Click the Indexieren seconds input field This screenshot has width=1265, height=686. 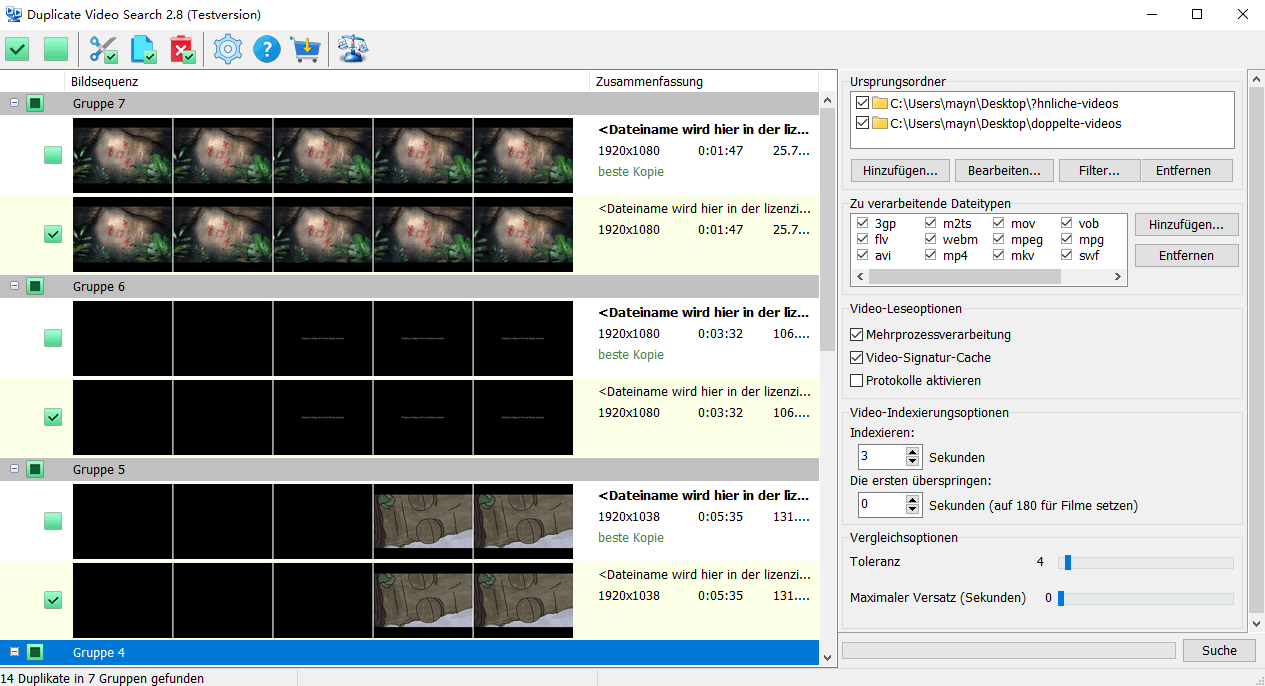pos(881,457)
